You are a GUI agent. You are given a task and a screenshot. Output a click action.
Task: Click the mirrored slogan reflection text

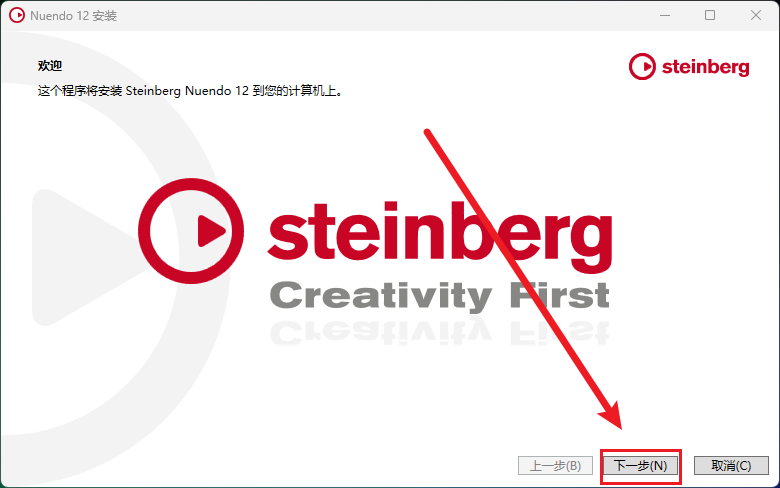pos(440,332)
